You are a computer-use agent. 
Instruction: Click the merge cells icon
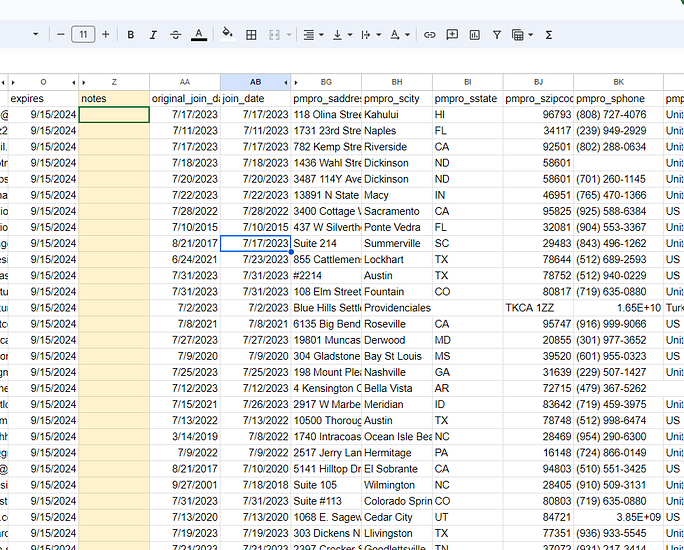click(x=274, y=35)
